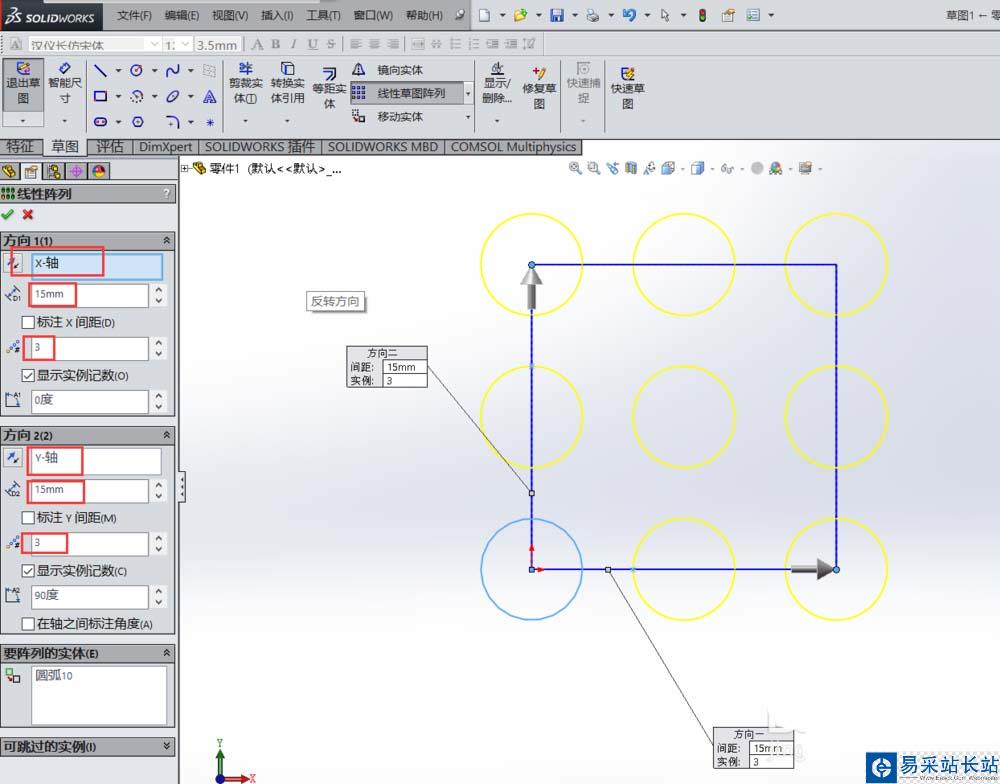
Task: Confirm pattern with the green checkmark
Action: pyautogui.click(x=8, y=214)
